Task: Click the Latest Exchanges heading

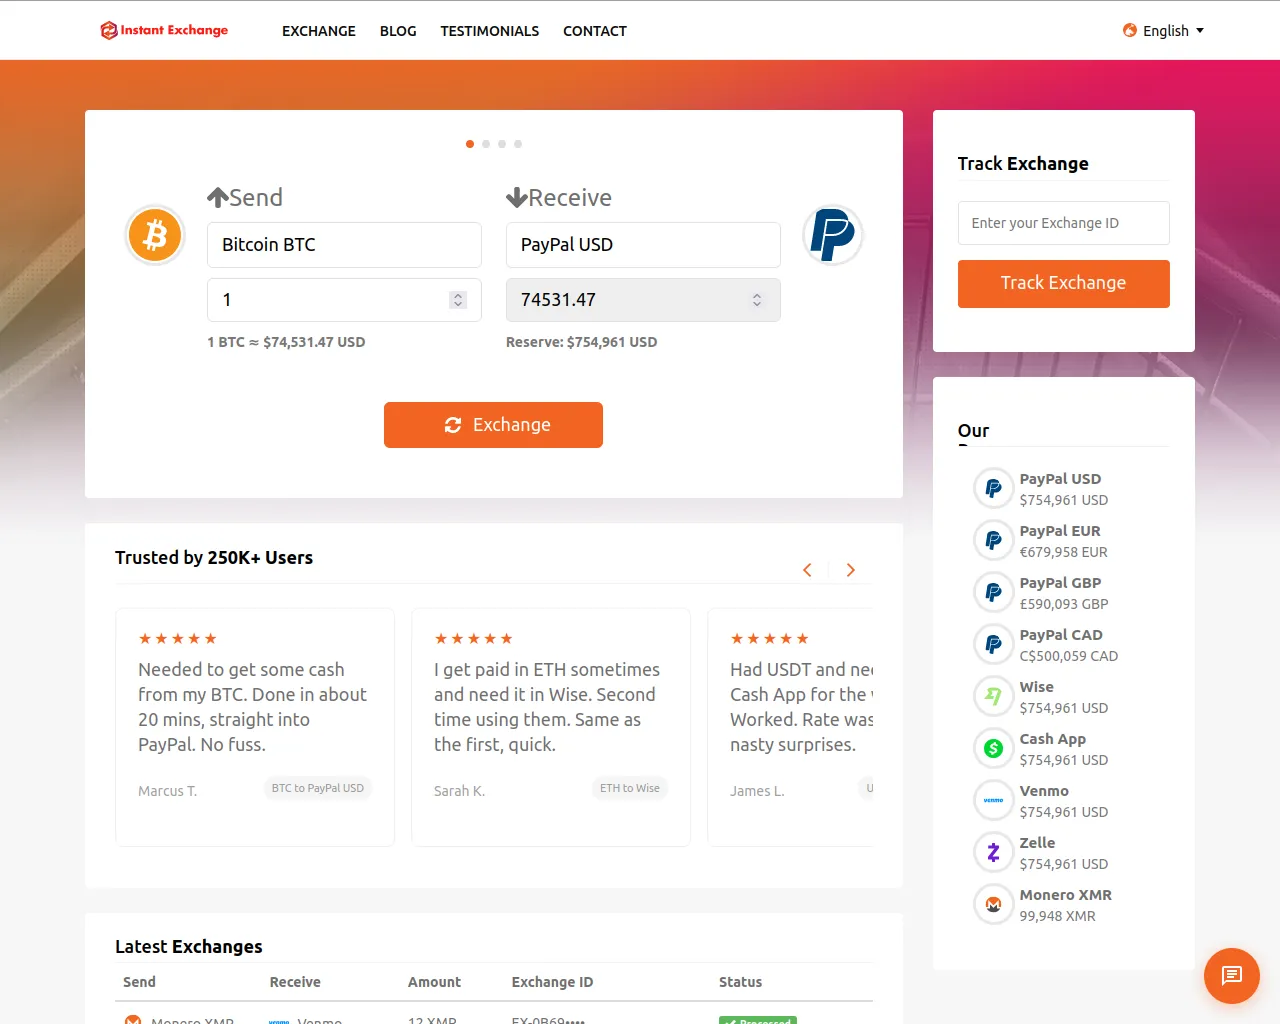Action: (x=189, y=947)
